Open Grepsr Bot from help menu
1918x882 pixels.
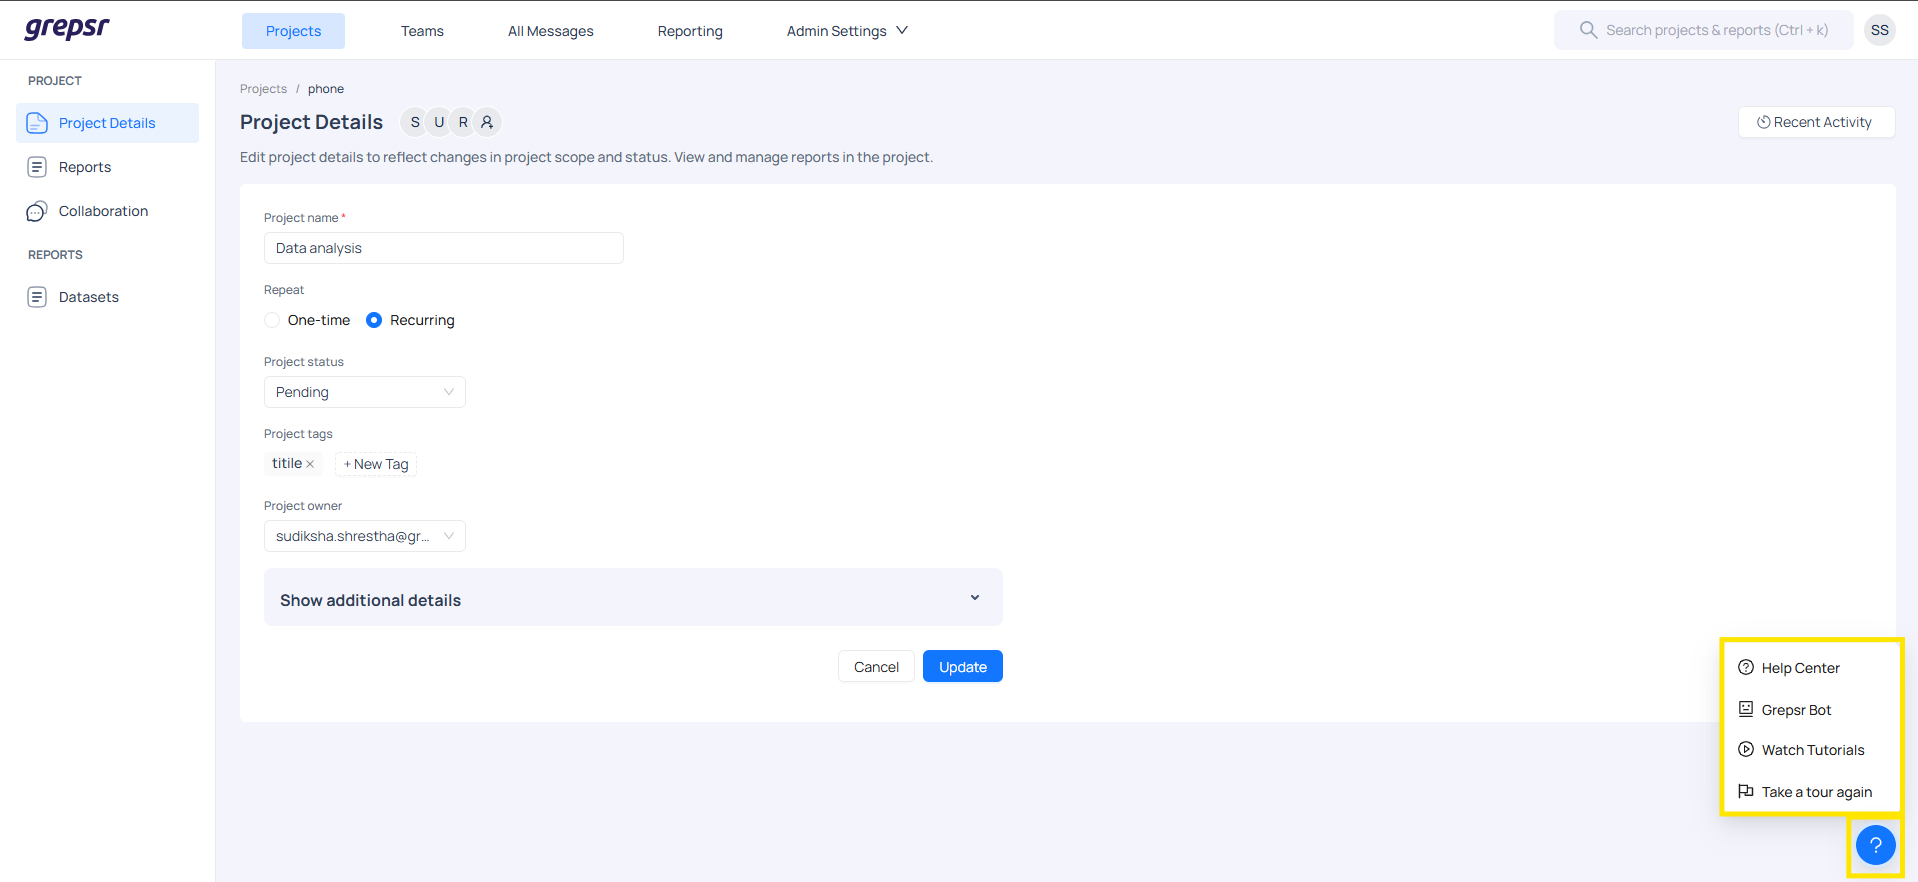tap(1796, 710)
